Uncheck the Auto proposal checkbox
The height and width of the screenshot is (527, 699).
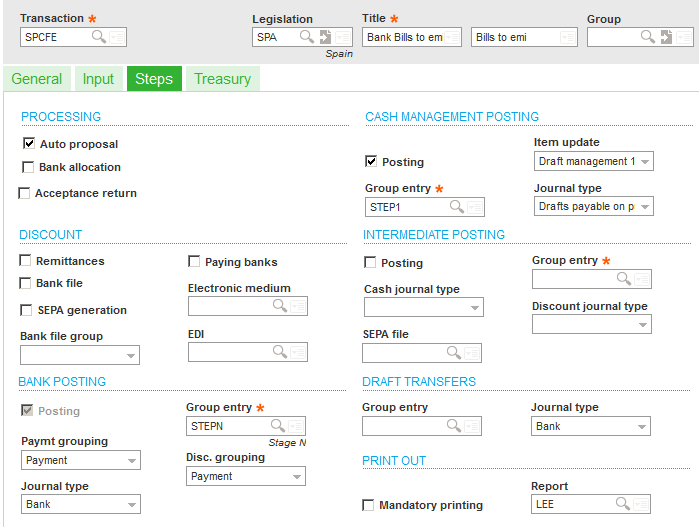(x=29, y=144)
